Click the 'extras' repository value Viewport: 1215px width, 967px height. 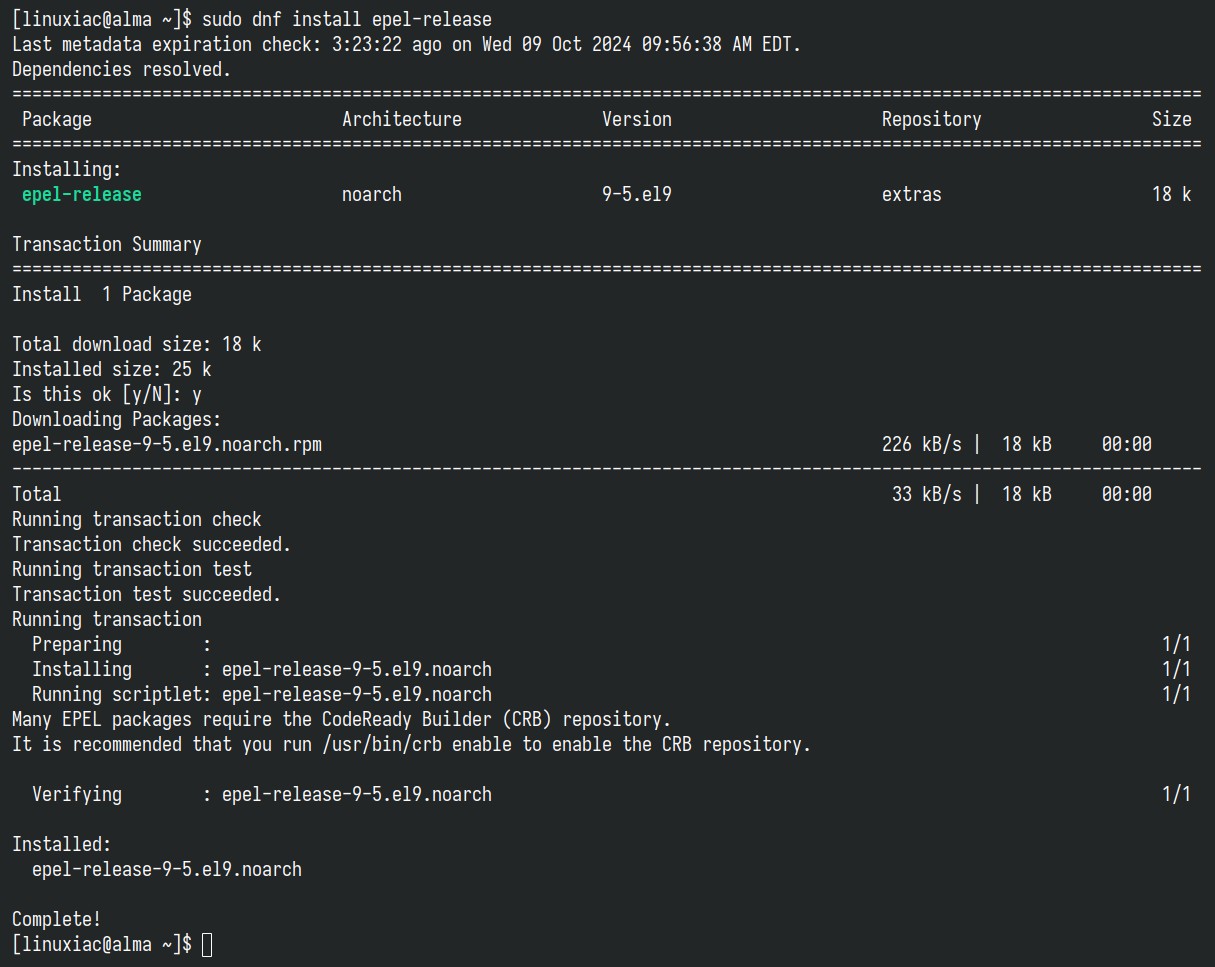(x=912, y=194)
